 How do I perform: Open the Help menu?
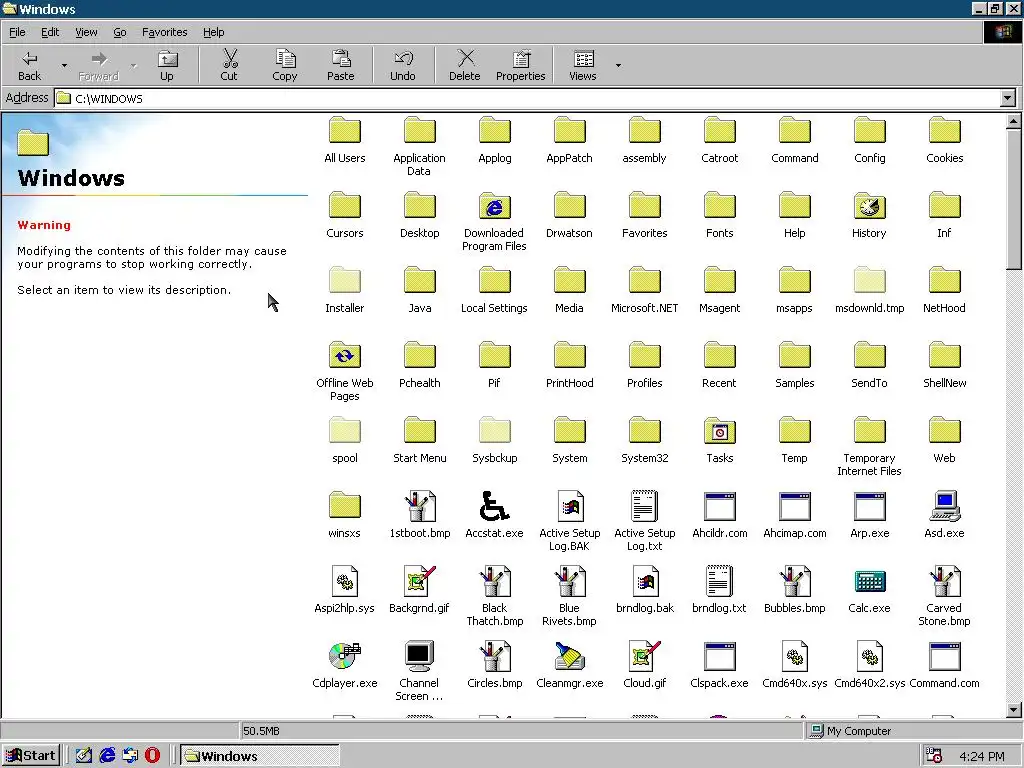(x=213, y=32)
